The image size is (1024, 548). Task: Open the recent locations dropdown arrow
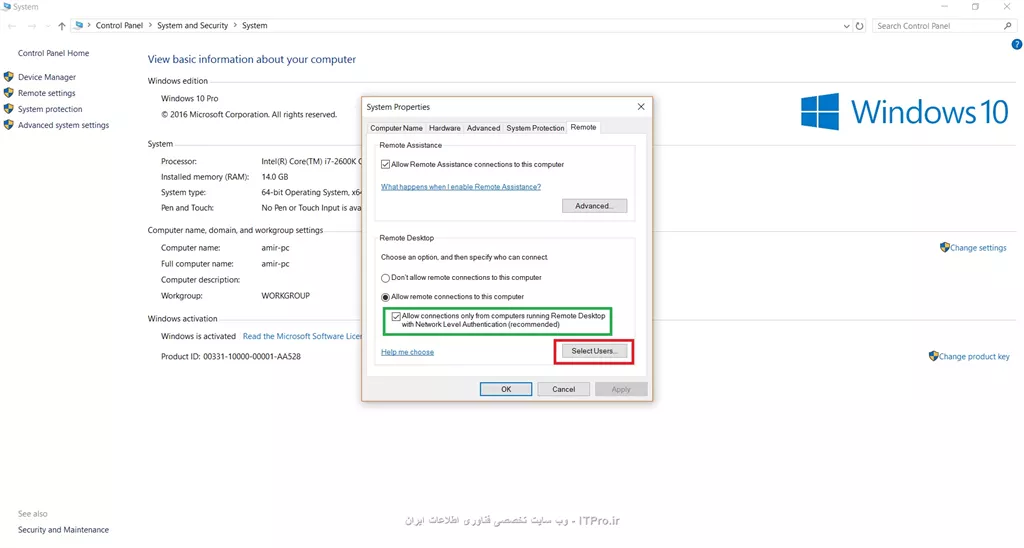[48, 26]
